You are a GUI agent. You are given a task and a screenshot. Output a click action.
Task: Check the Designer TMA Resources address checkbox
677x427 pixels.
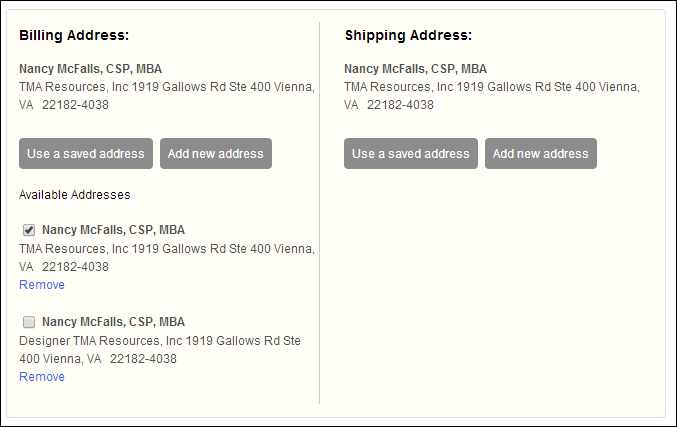pos(29,322)
